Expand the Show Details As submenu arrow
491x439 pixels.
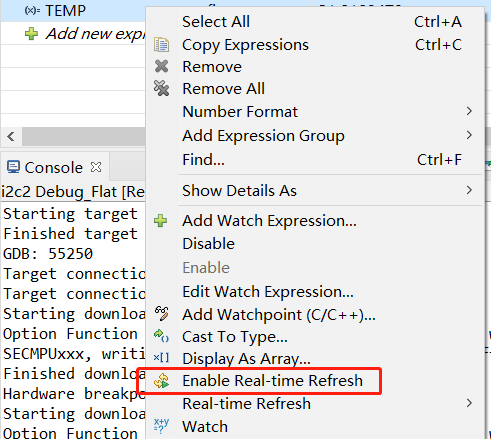click(469, 190)
